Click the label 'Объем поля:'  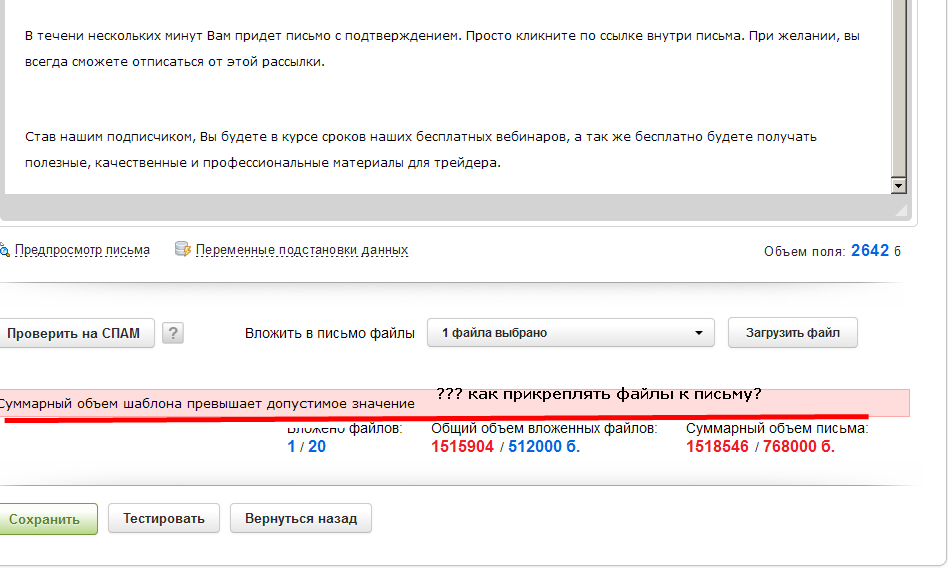tap(804, 252)
